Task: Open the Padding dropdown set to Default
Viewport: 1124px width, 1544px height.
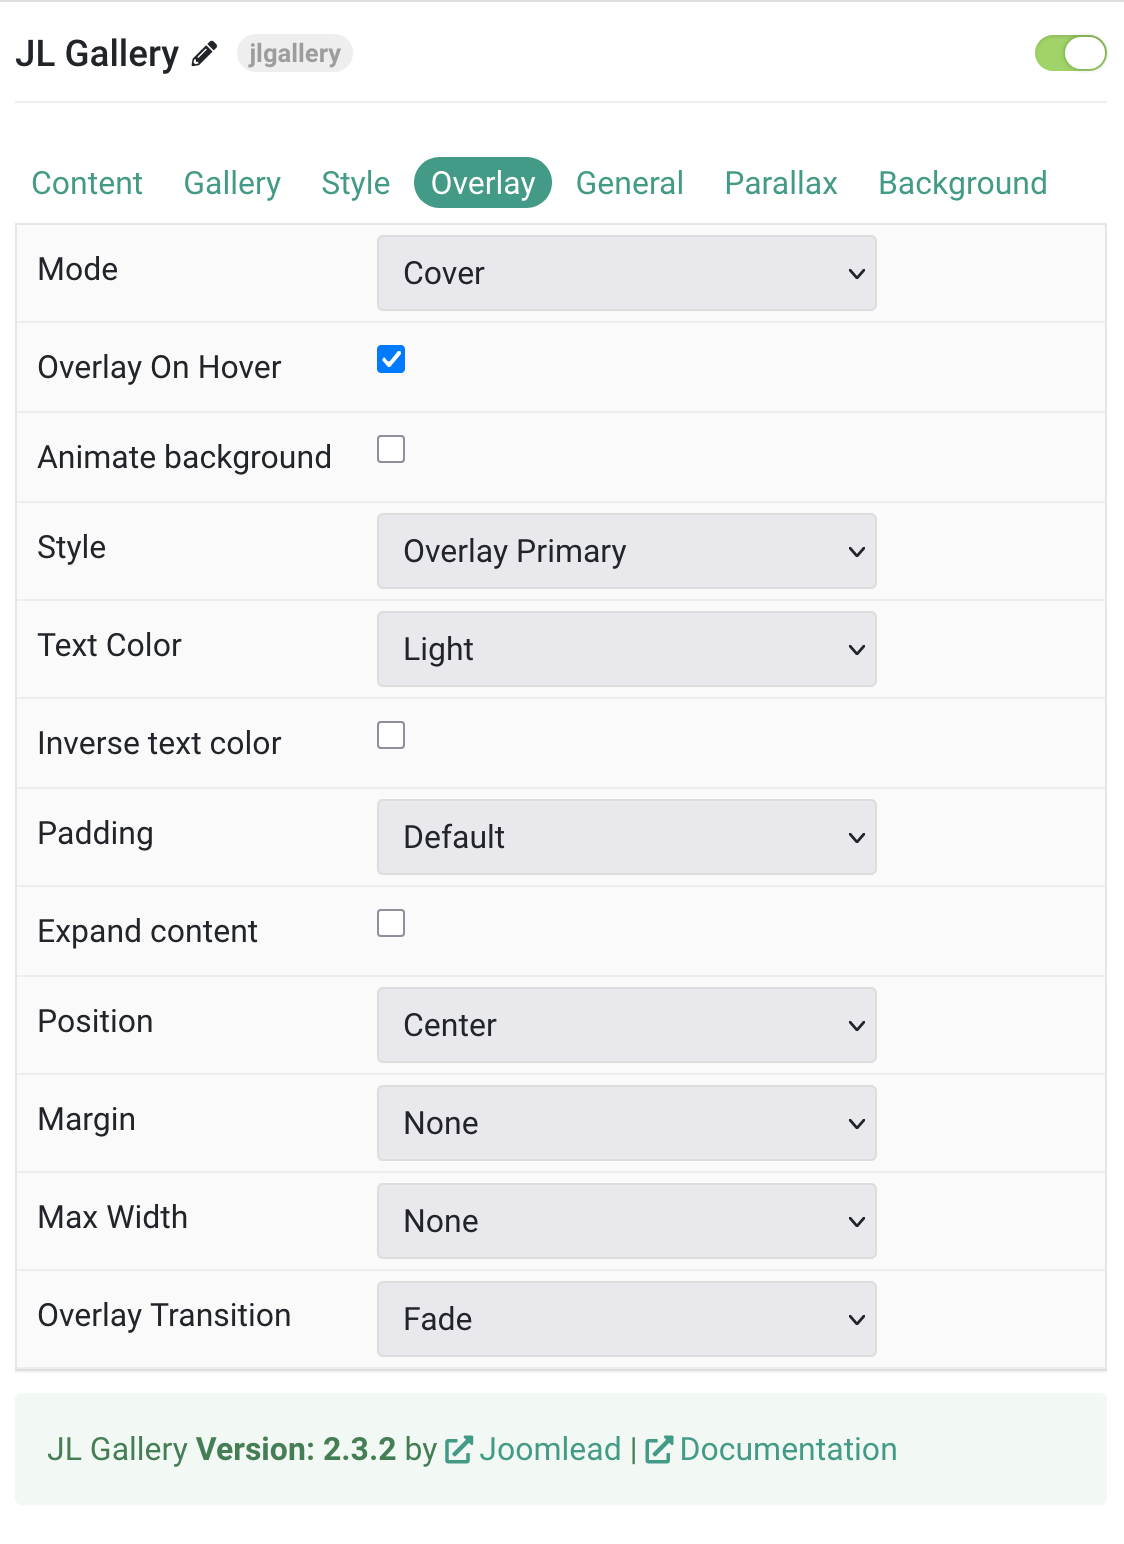Action: pos(627,837)
